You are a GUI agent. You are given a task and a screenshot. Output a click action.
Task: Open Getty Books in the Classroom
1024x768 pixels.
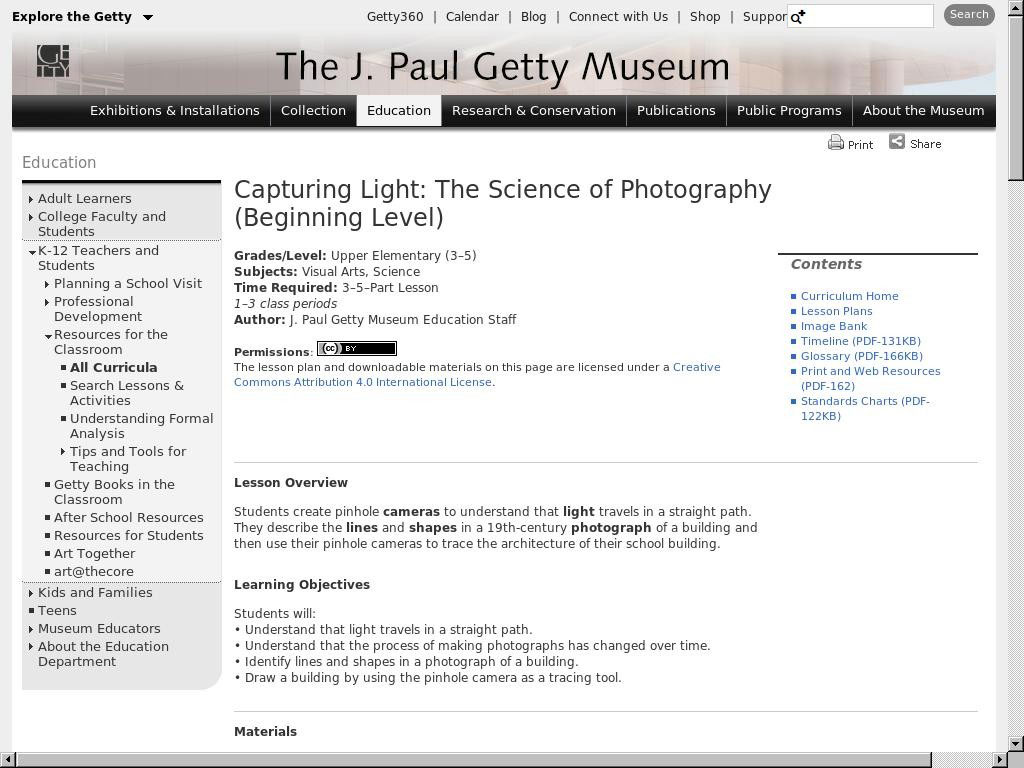tap(114, 492)
